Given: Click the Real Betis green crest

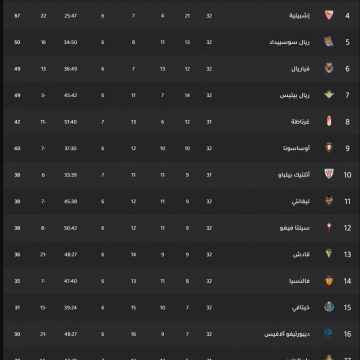Looking at the screenshot, I should click(329, 95).
